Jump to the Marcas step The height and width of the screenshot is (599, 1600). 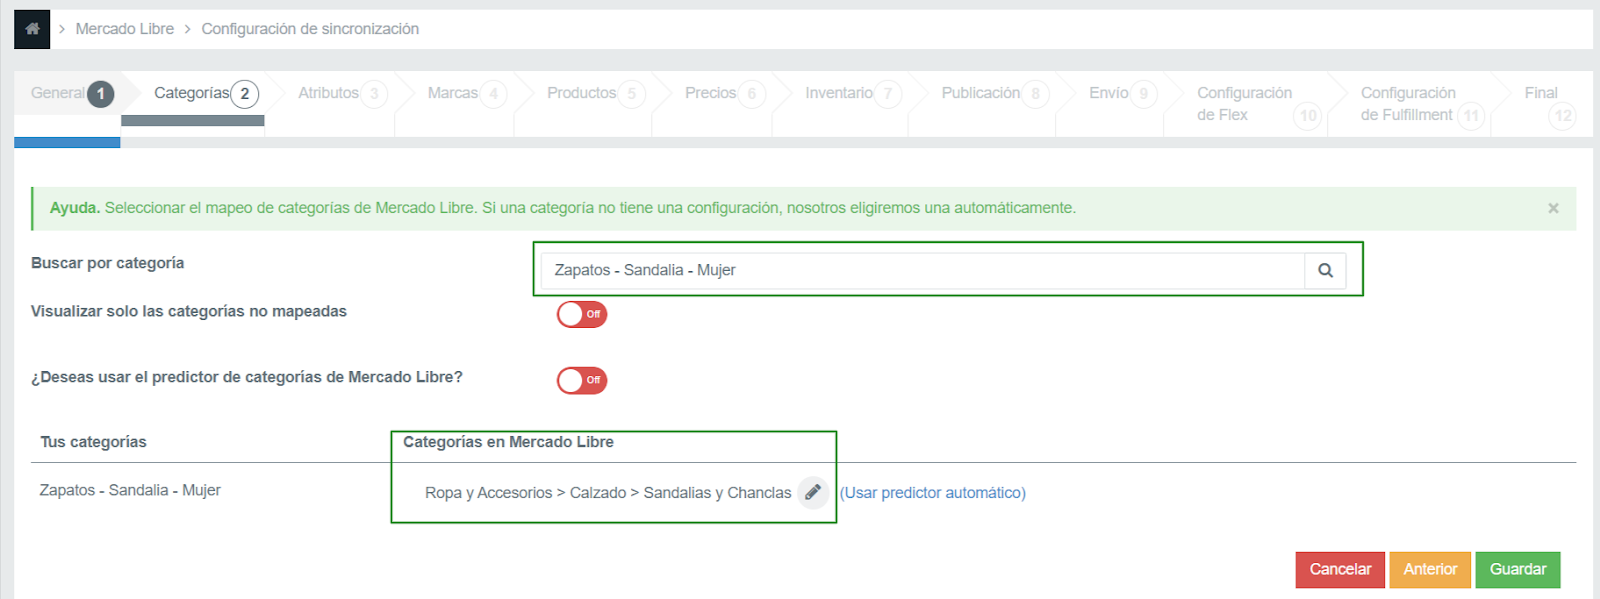467,93
